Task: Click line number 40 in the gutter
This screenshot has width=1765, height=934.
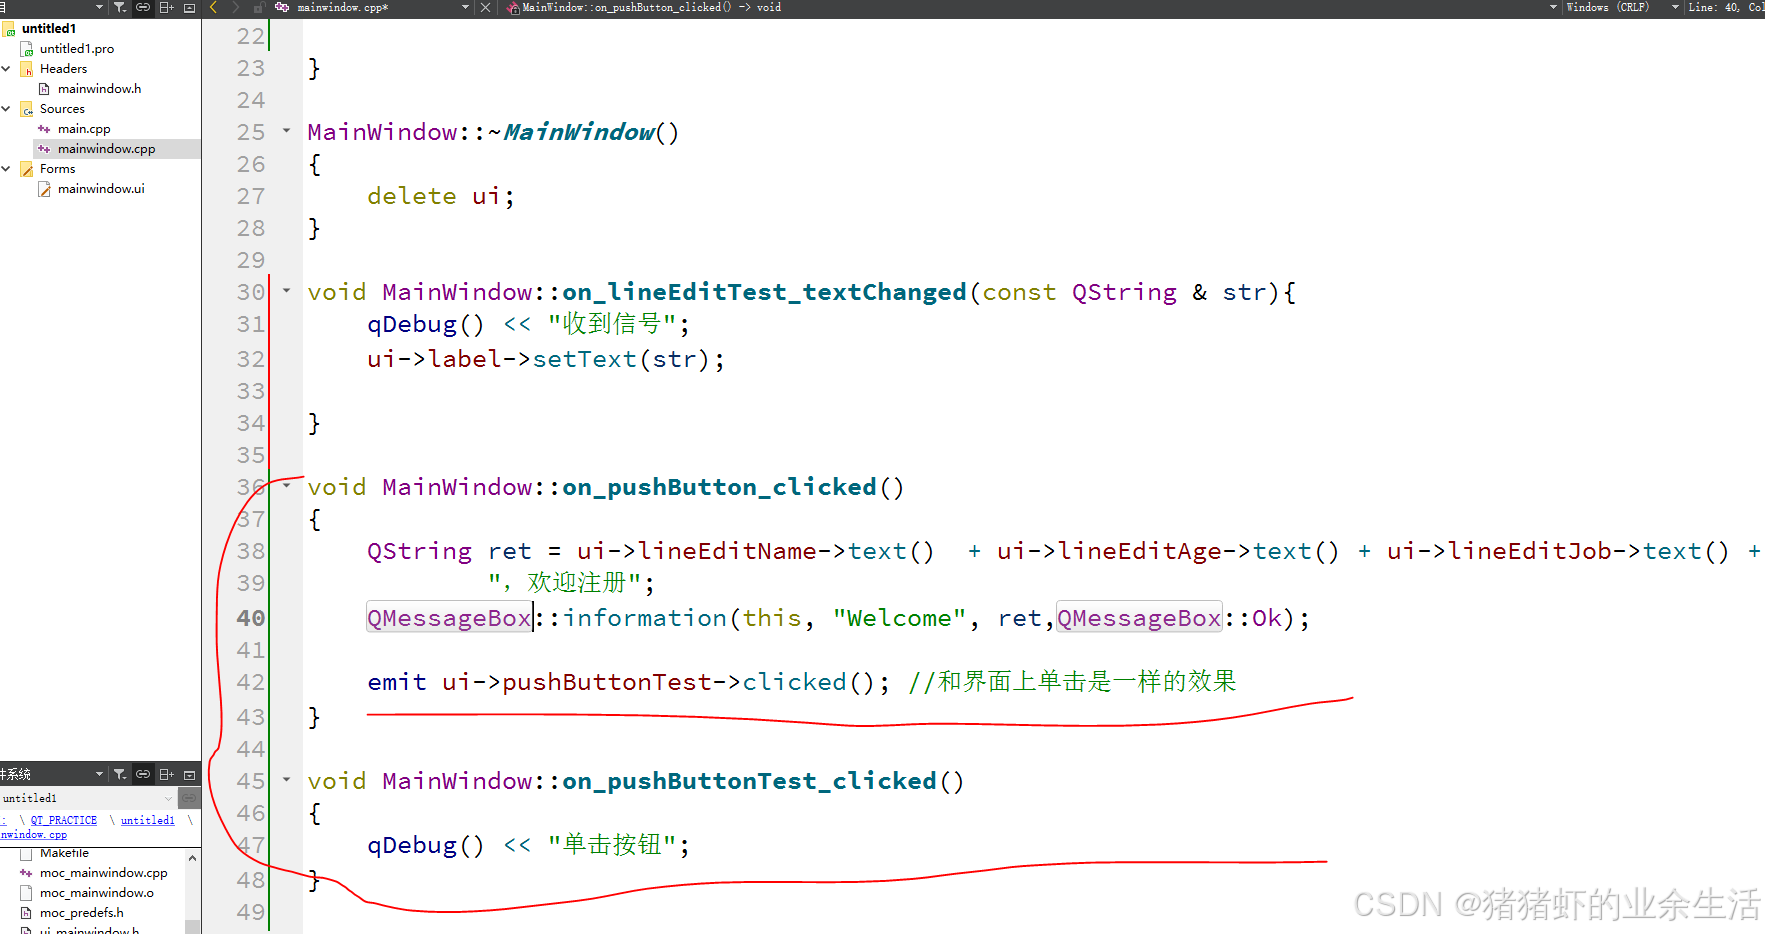Action: coord(251,618)
